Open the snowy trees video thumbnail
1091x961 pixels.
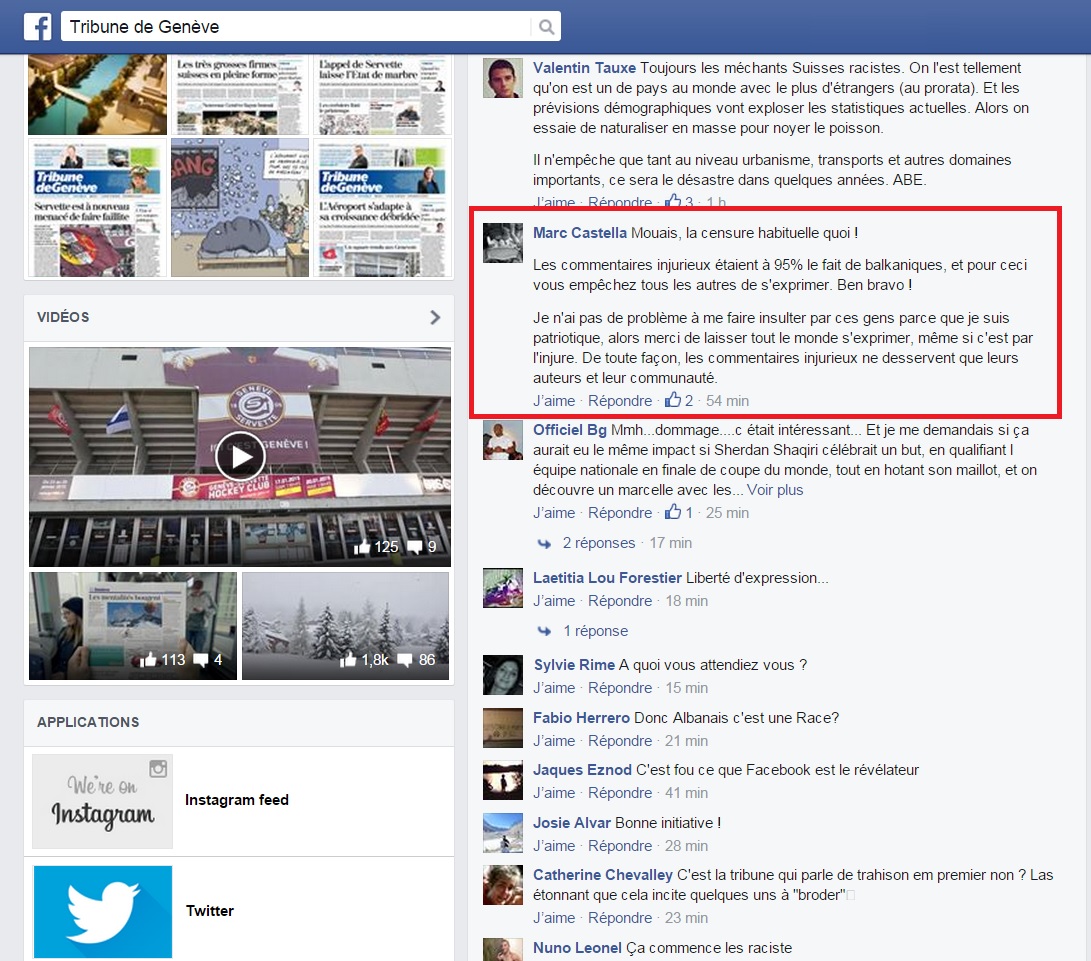point(345,625)
